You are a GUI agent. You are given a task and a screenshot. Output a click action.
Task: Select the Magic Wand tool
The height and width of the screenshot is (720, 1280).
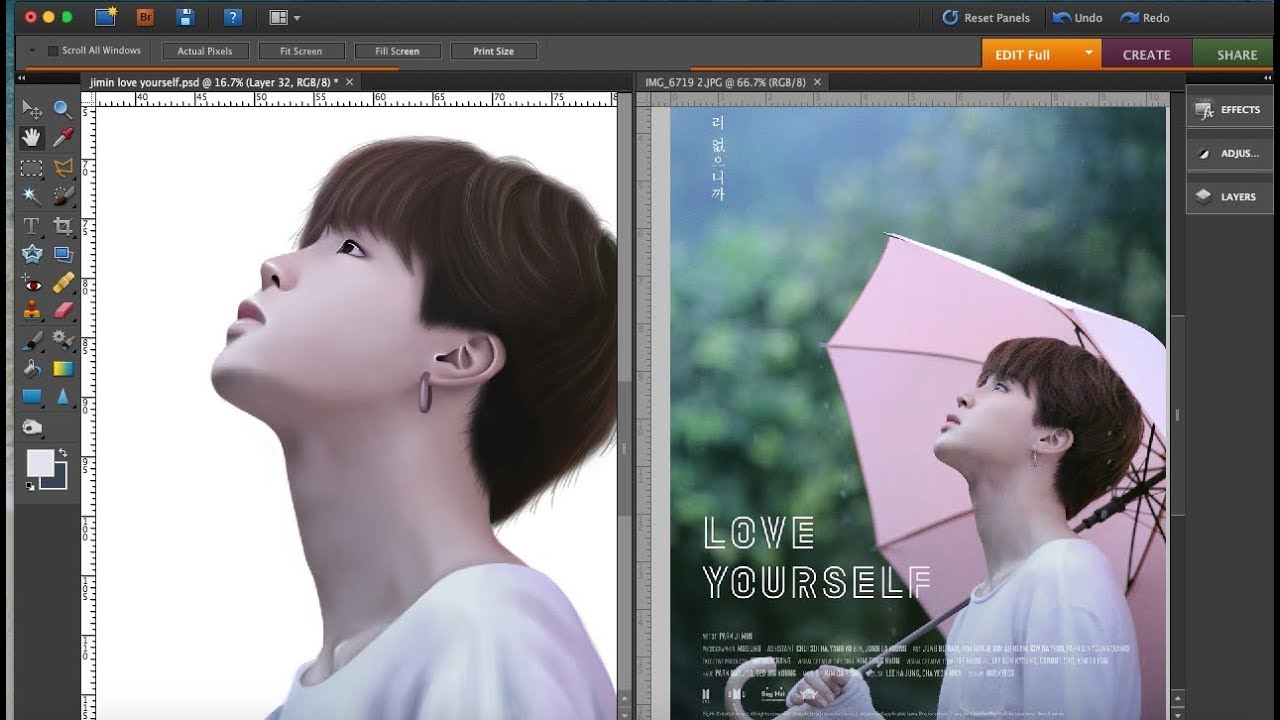[32, 196]
